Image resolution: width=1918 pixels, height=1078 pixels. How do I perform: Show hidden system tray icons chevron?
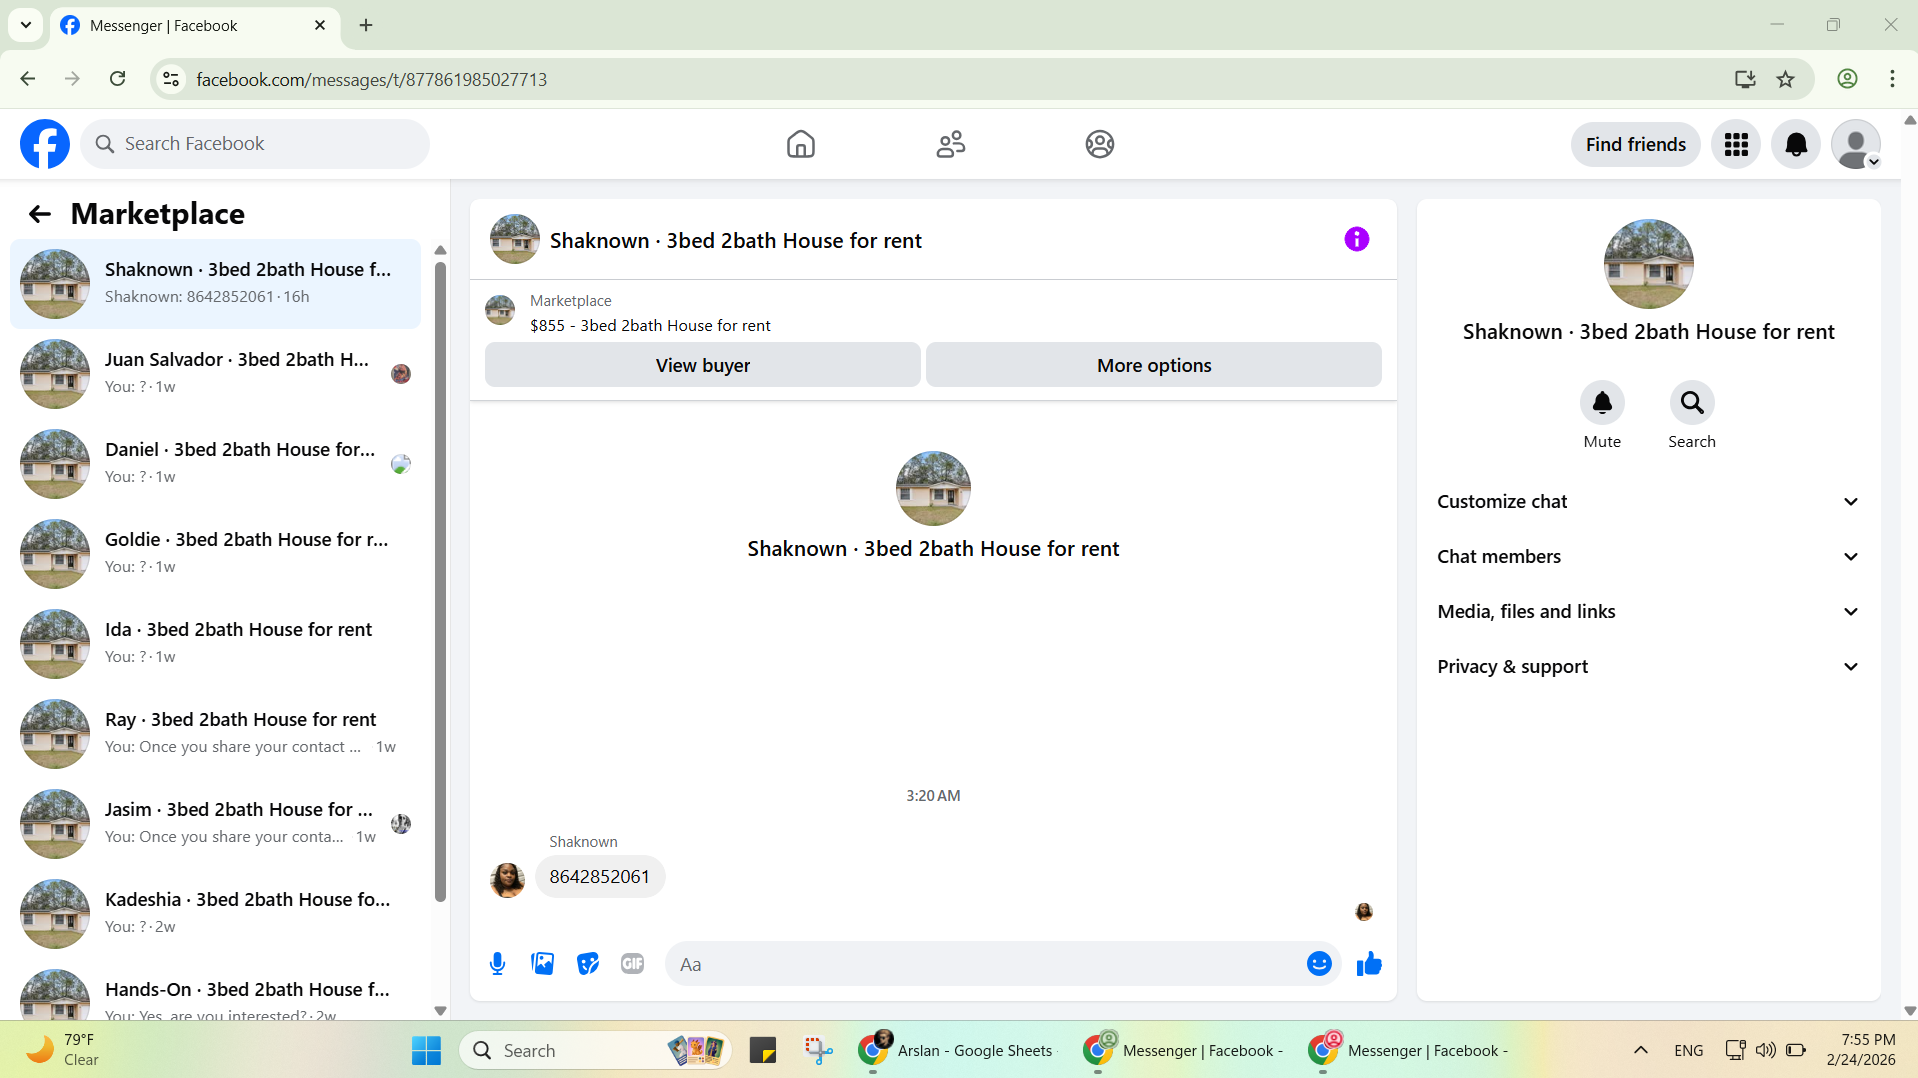click(x=1640, y=1050)
